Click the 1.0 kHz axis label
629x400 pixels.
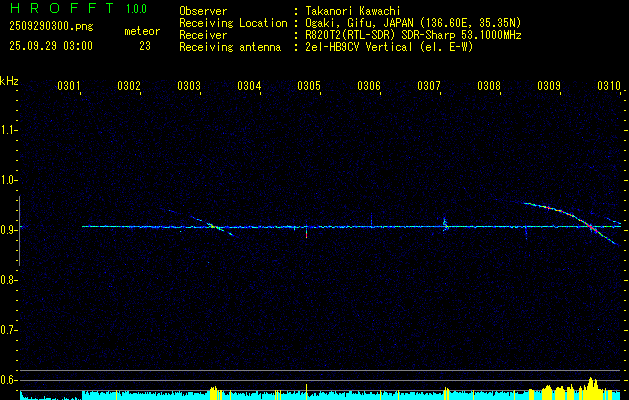tap(8, 180)
